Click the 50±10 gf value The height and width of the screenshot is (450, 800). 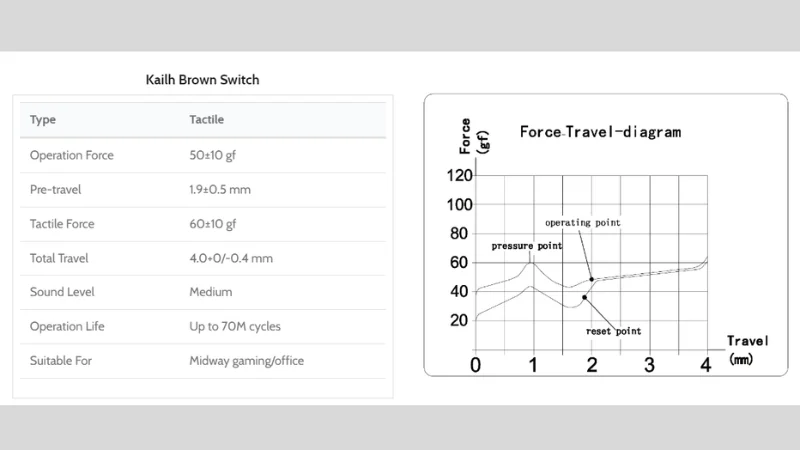(x=213, y=155)
